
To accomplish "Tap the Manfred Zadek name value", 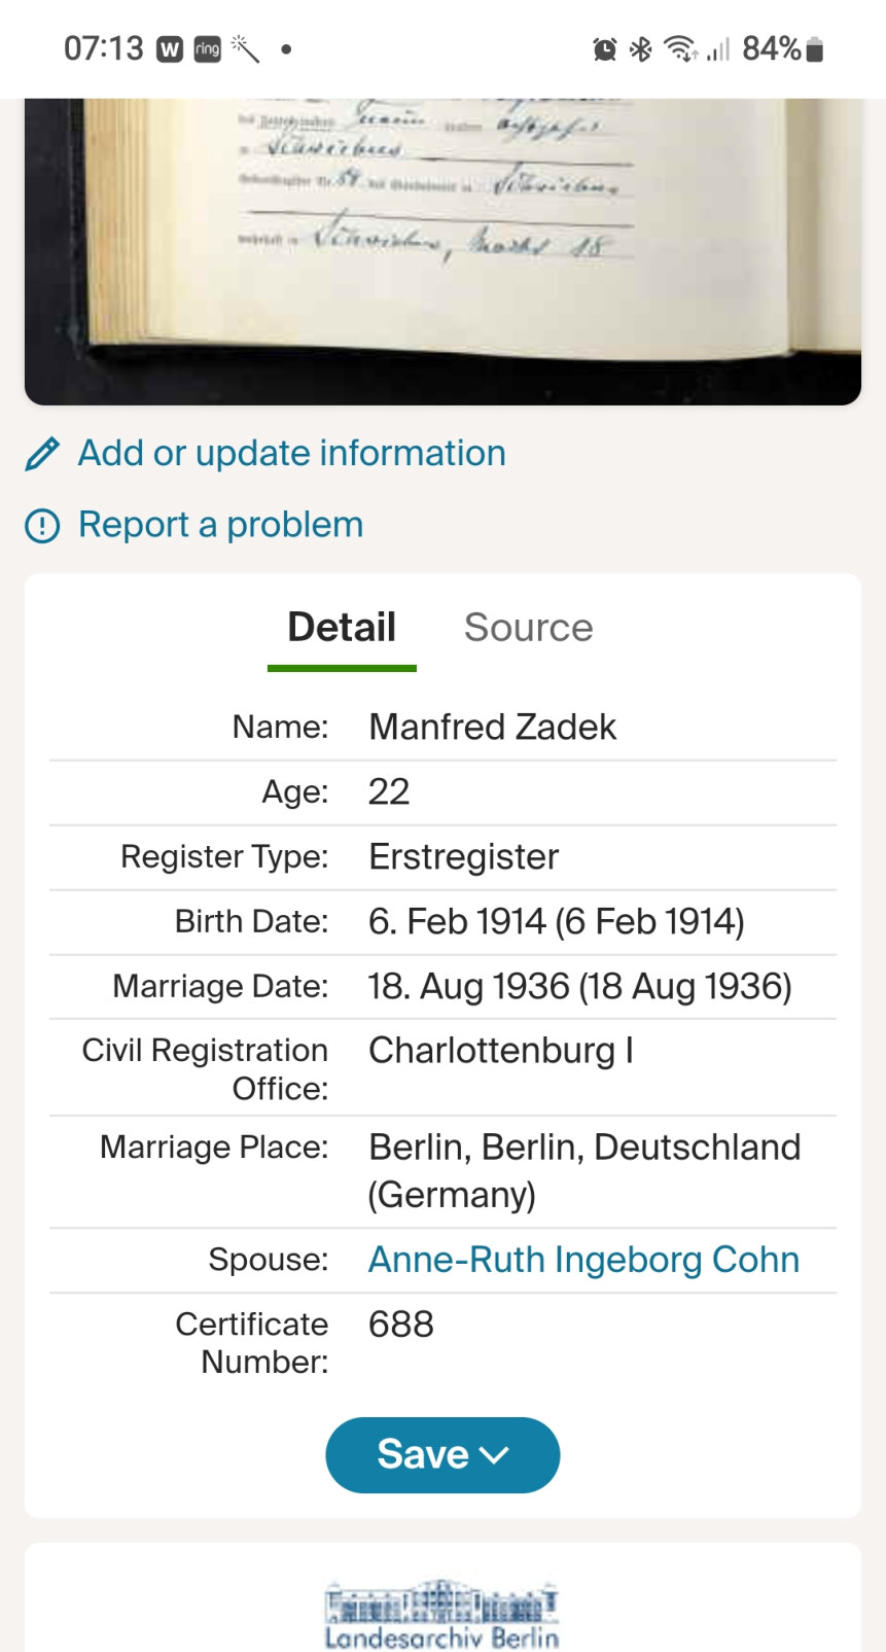I will tap(492, 727).
